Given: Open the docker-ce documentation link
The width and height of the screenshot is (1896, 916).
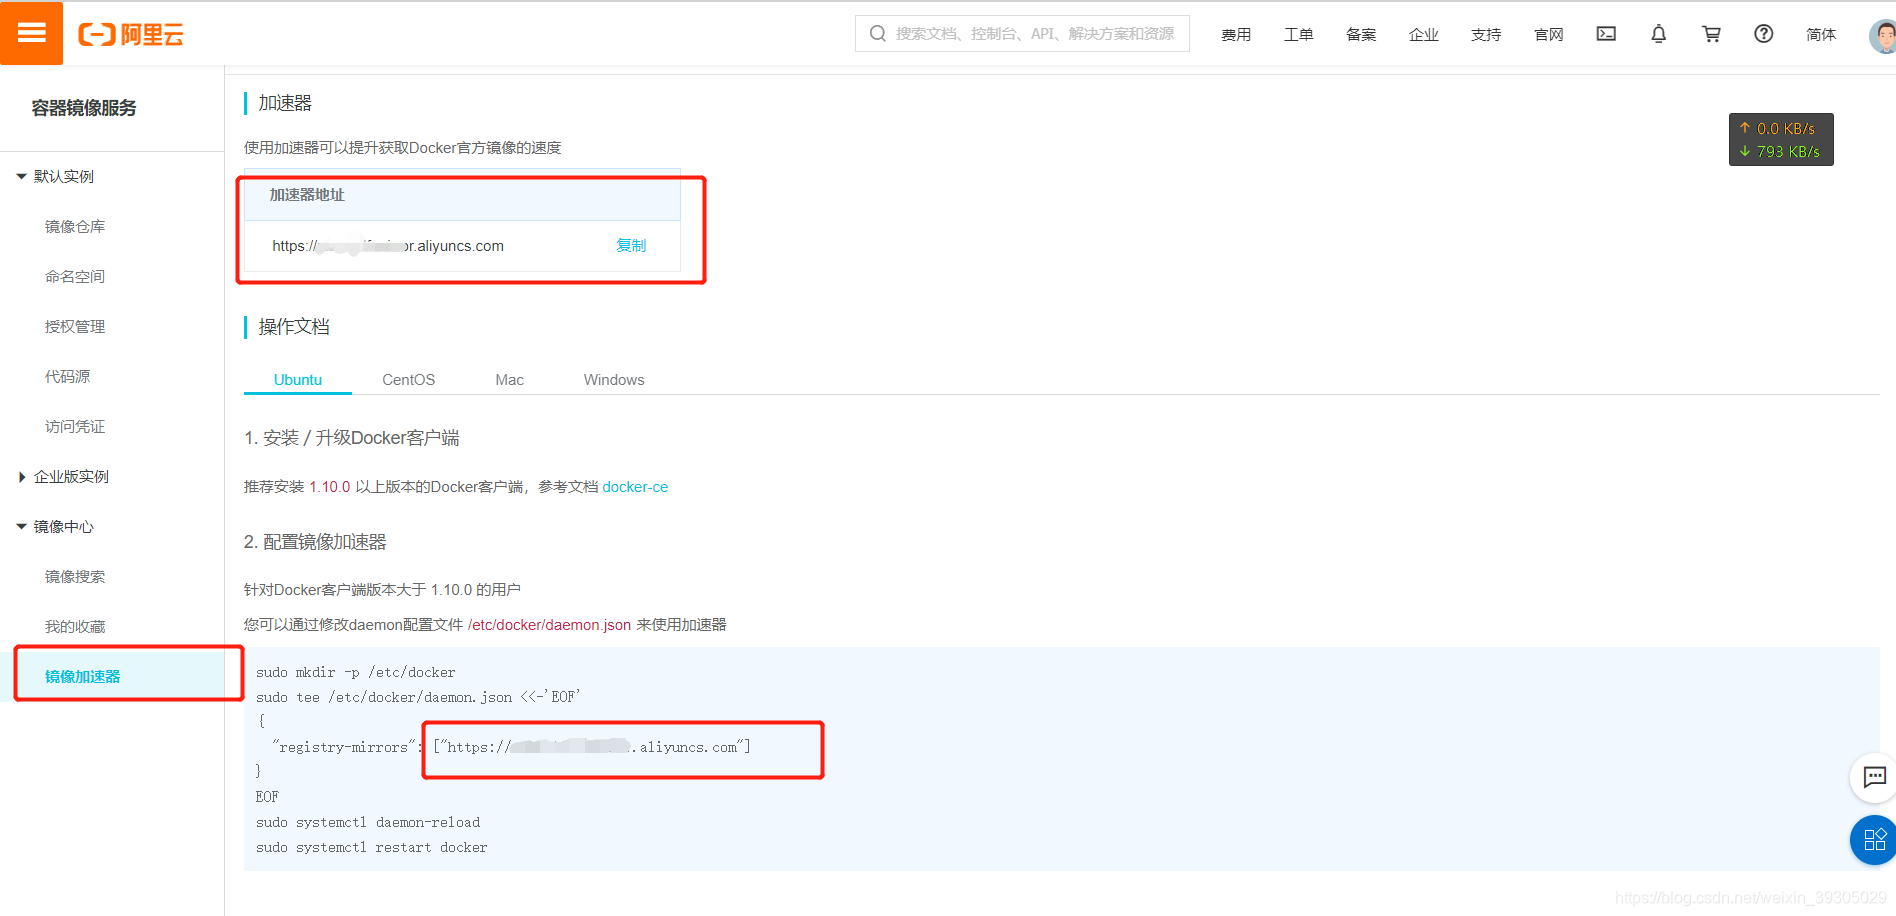Looking at the screenshot, I should [x=635, y=487].
